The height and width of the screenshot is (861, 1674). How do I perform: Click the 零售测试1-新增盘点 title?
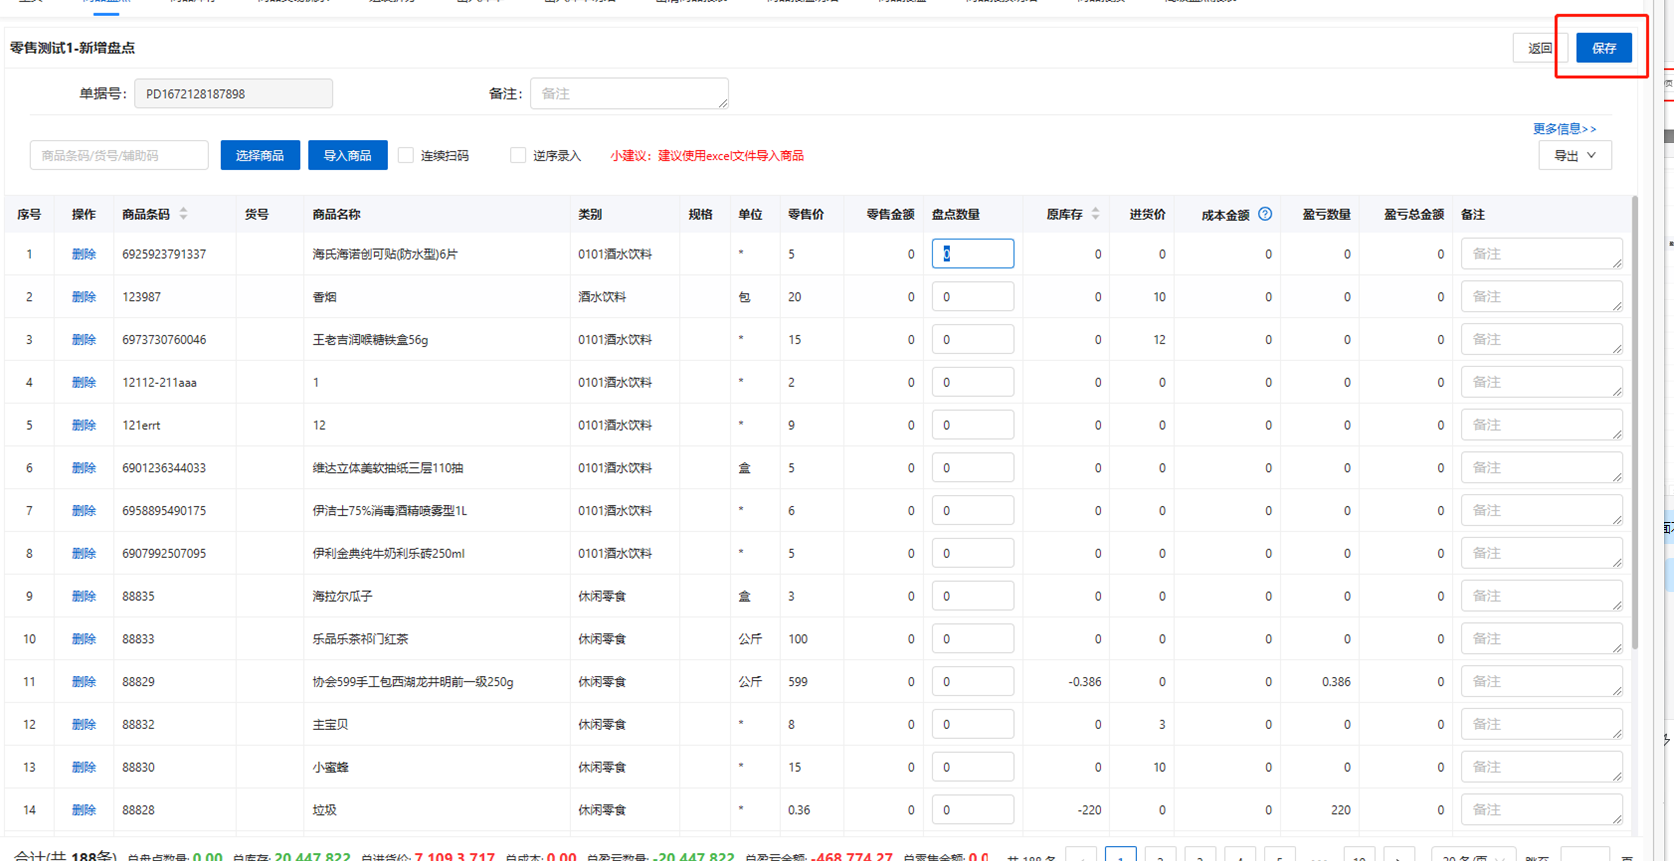pyautogui.click(x=72, y=48)
